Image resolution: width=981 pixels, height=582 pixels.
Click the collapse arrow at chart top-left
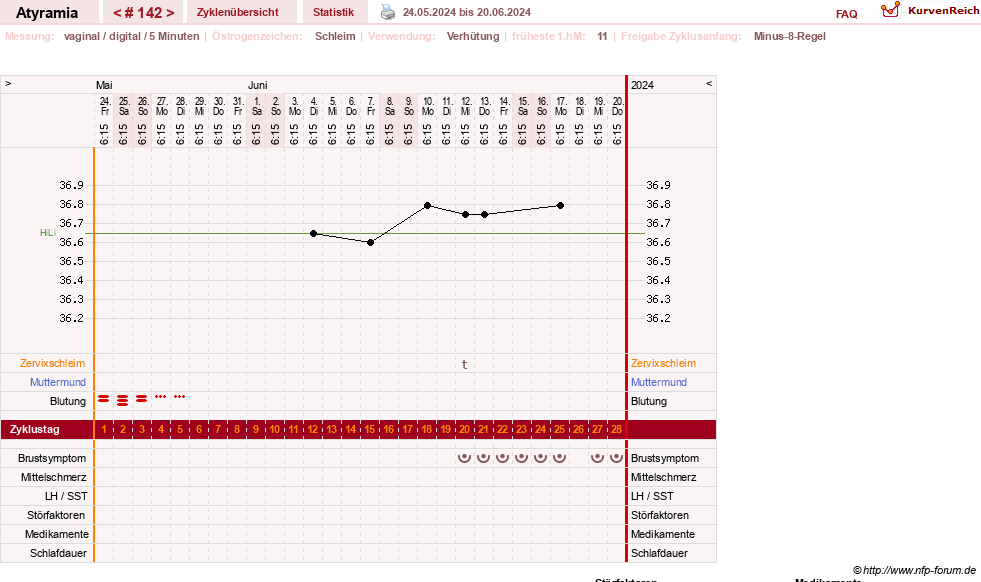(8, 83)
